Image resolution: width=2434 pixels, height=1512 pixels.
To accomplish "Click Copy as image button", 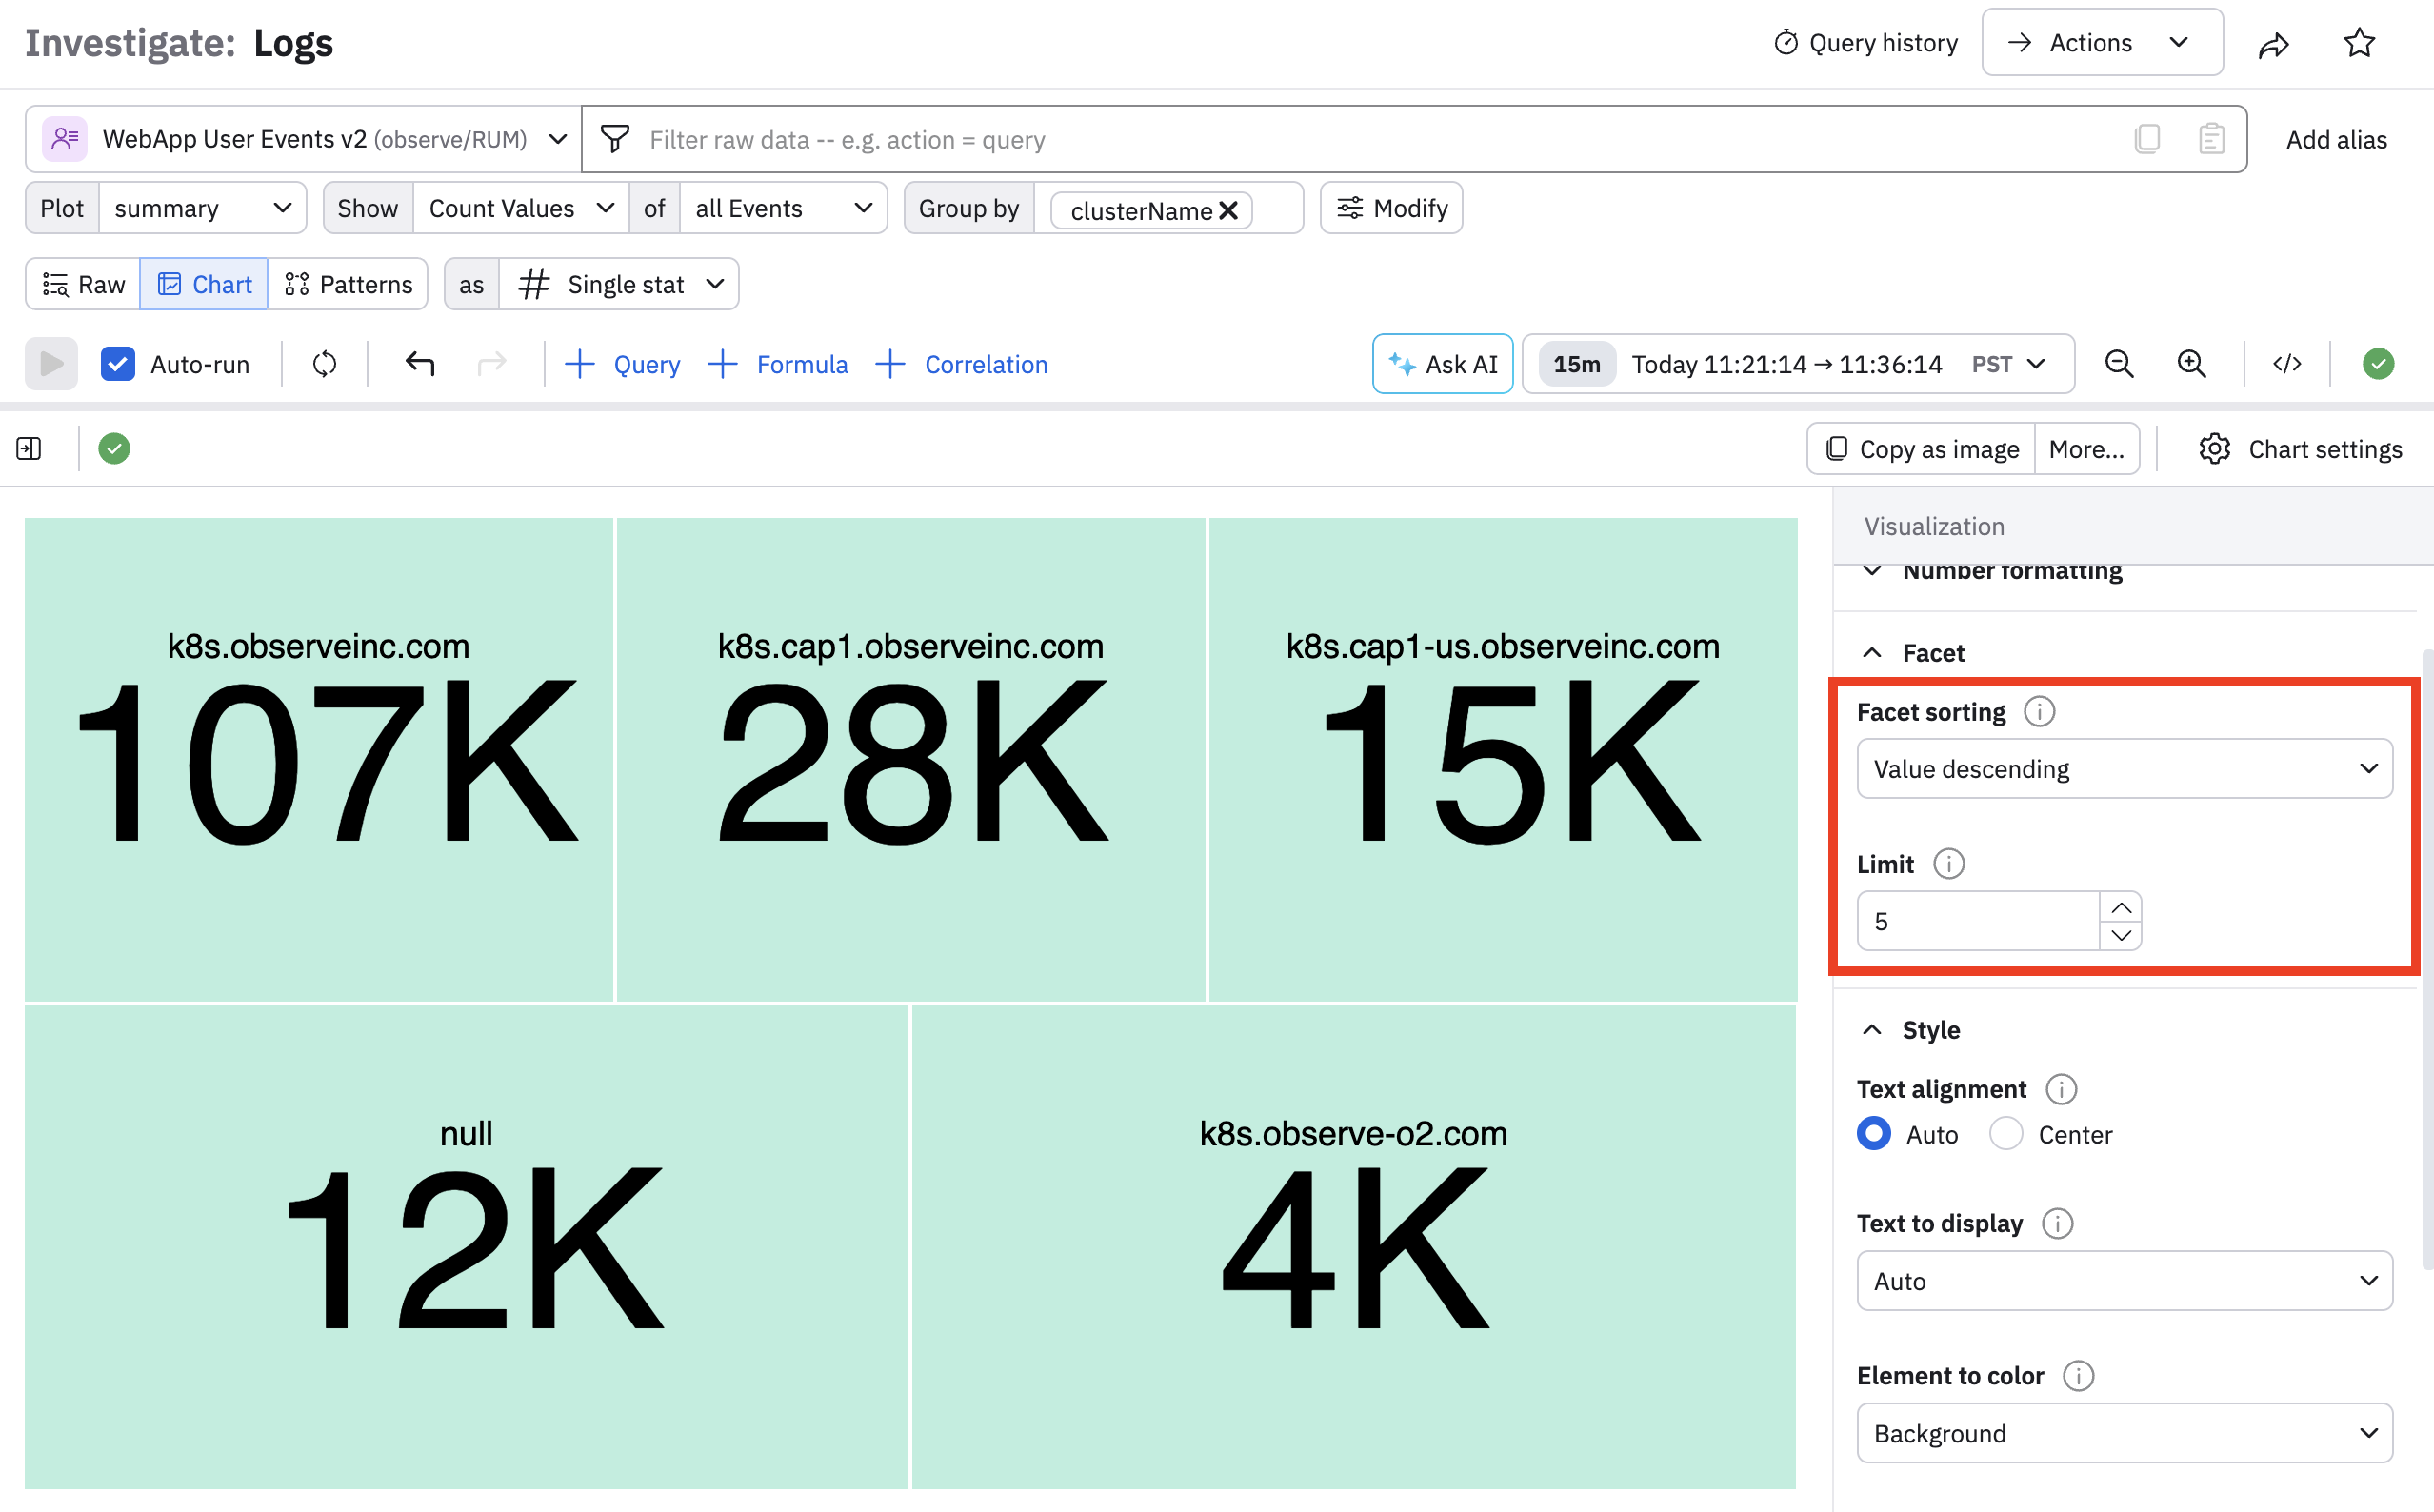I will 1921,449.
